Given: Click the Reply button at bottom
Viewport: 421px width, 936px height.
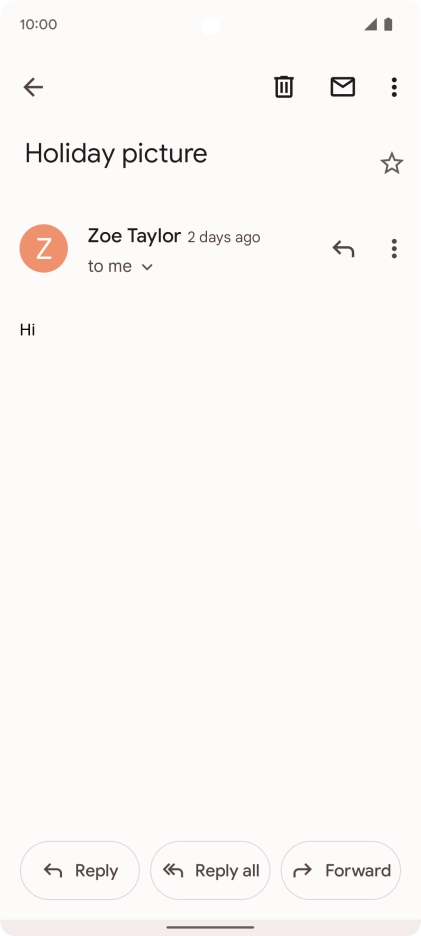Looking at the screenshot, I should [x=80, y=870].
